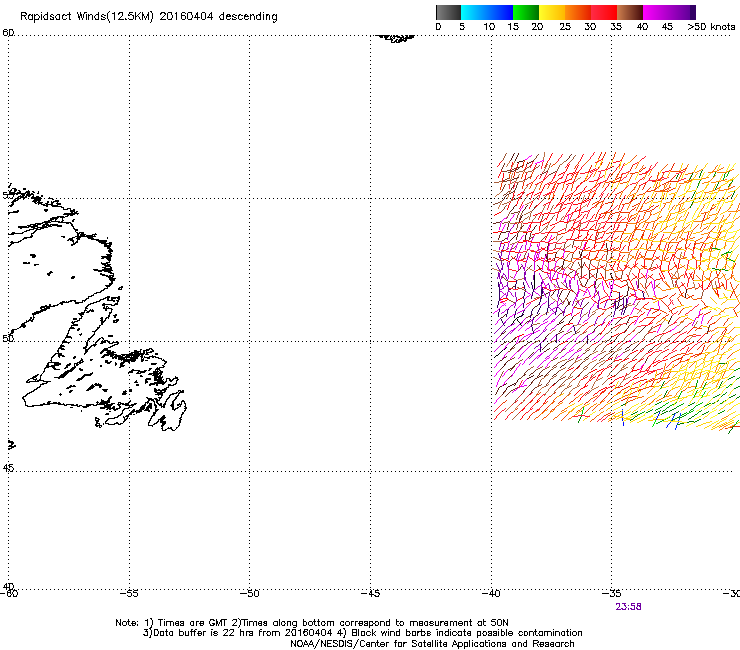
Task: Click the red 30-35 knots legend swatch
Action: coord(604,12)
